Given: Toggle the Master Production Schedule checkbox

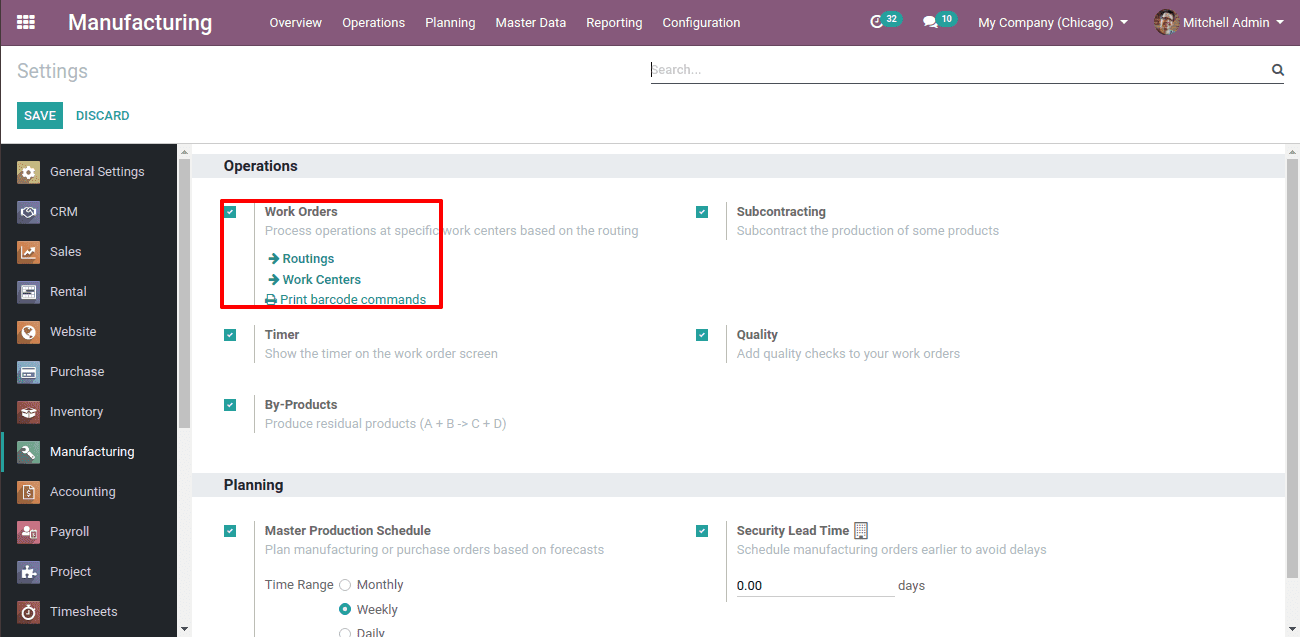Looking at the screenshot, I should point(230,531).
